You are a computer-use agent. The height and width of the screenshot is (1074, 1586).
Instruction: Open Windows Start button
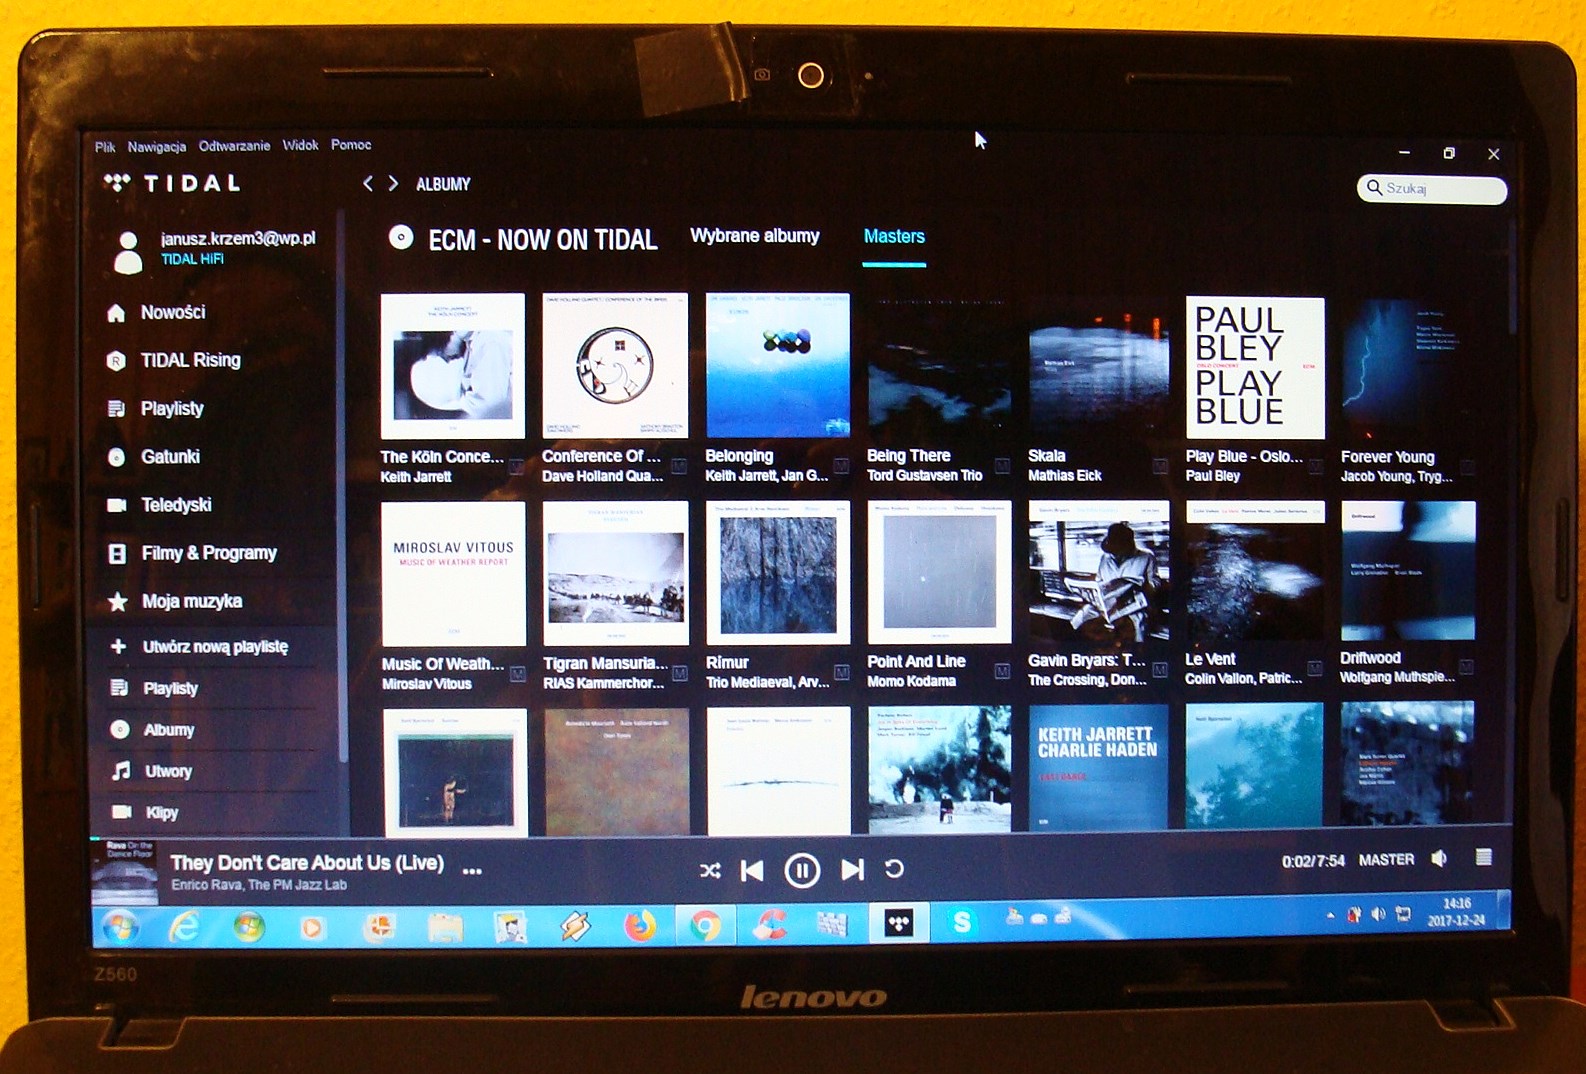coord(121,927)
